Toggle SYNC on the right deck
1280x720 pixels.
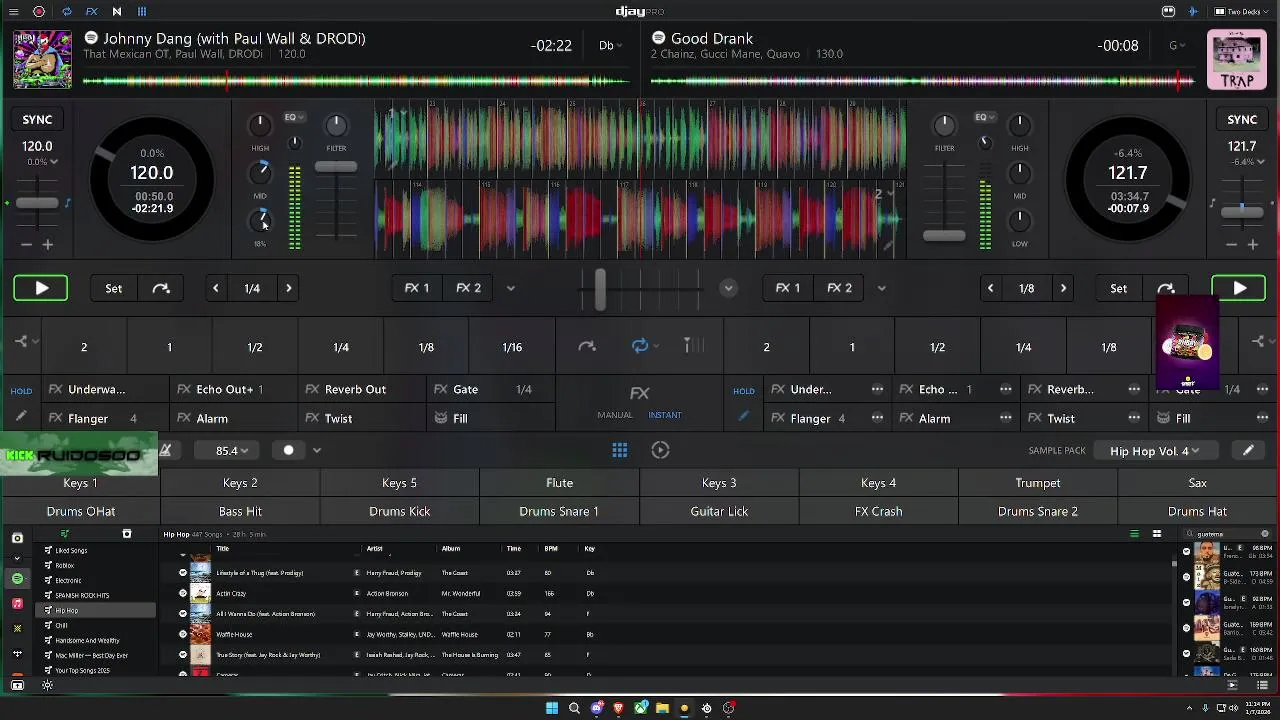1242,120
